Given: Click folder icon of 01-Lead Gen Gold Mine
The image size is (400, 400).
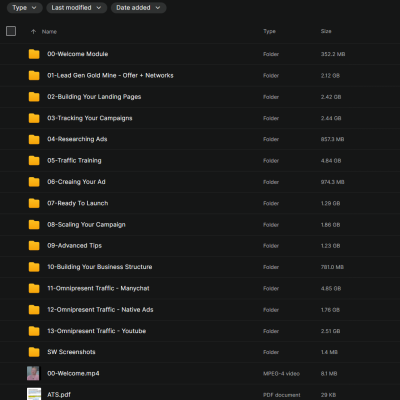Looking at the screenshot, I should pos(34,75).
